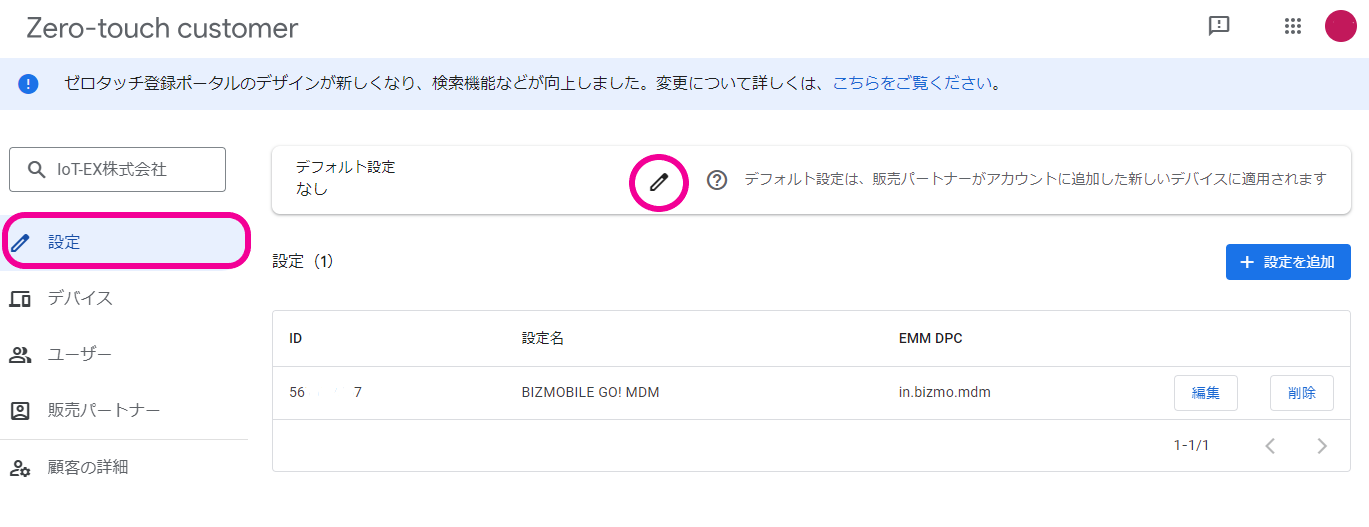The image size is (1369, 527).
Task: Open the こちらをご覧ください link
Action: coord(912,83)
